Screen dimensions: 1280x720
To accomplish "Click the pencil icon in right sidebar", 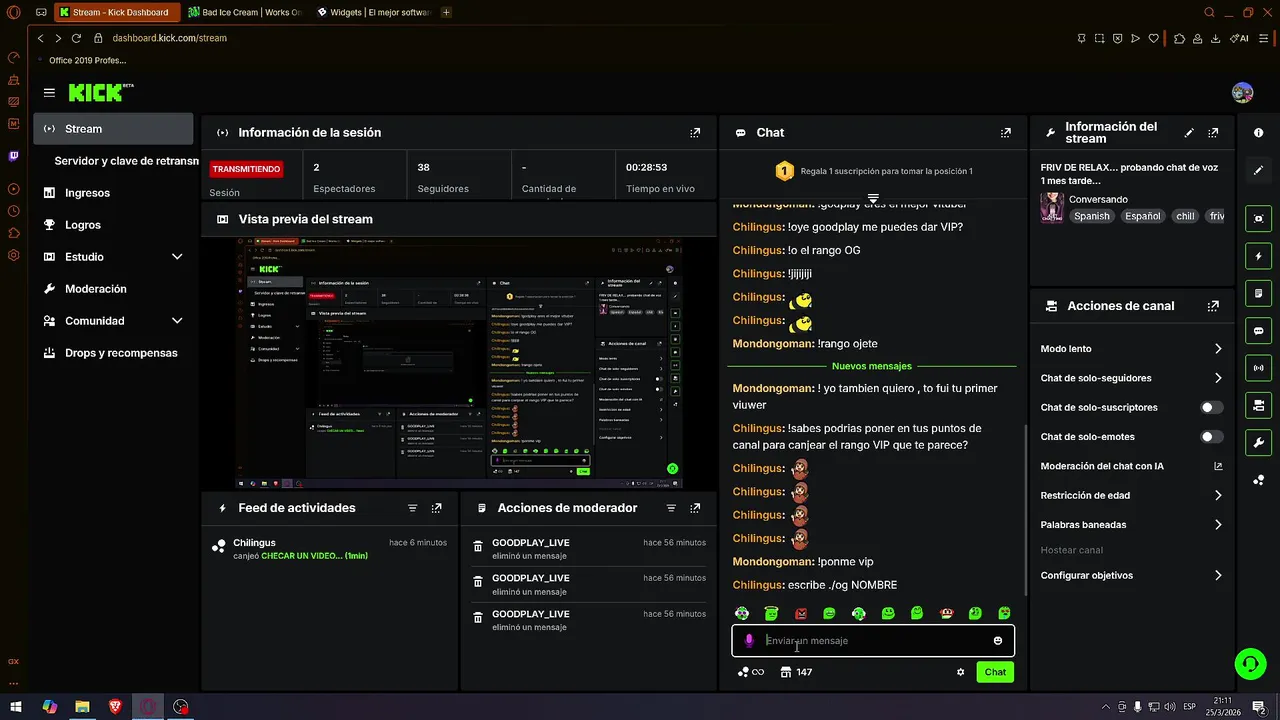I will (1258, 170).
